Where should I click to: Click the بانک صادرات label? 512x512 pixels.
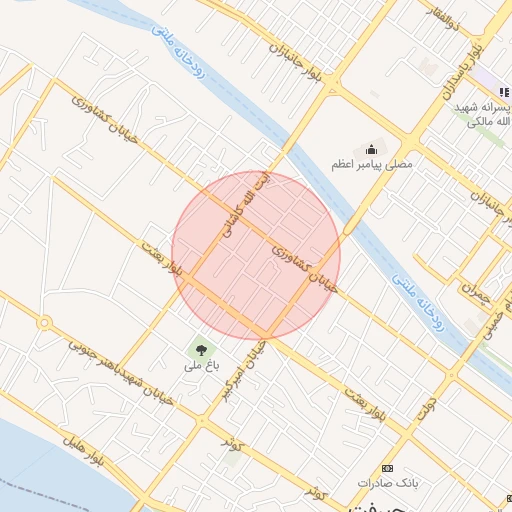click(388, 483)
